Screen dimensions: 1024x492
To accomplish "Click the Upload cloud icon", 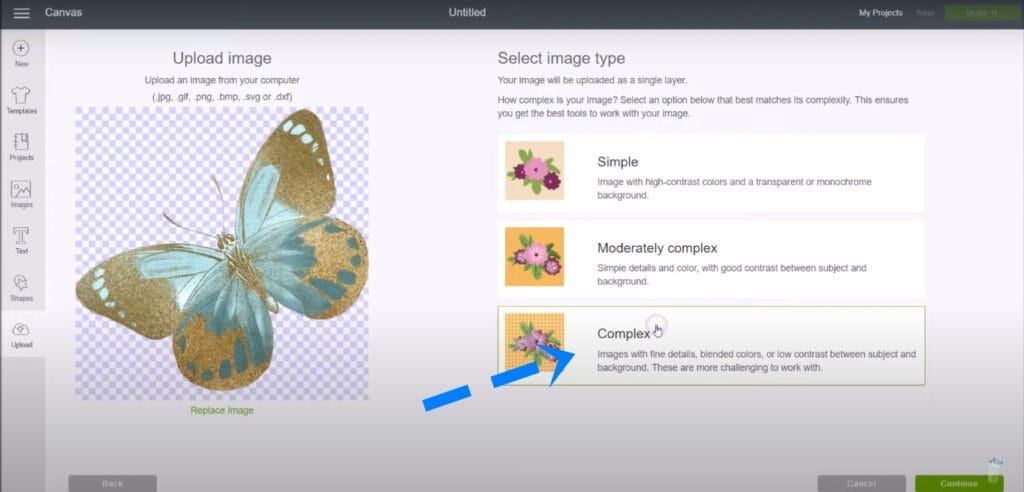I will point(21,330).
